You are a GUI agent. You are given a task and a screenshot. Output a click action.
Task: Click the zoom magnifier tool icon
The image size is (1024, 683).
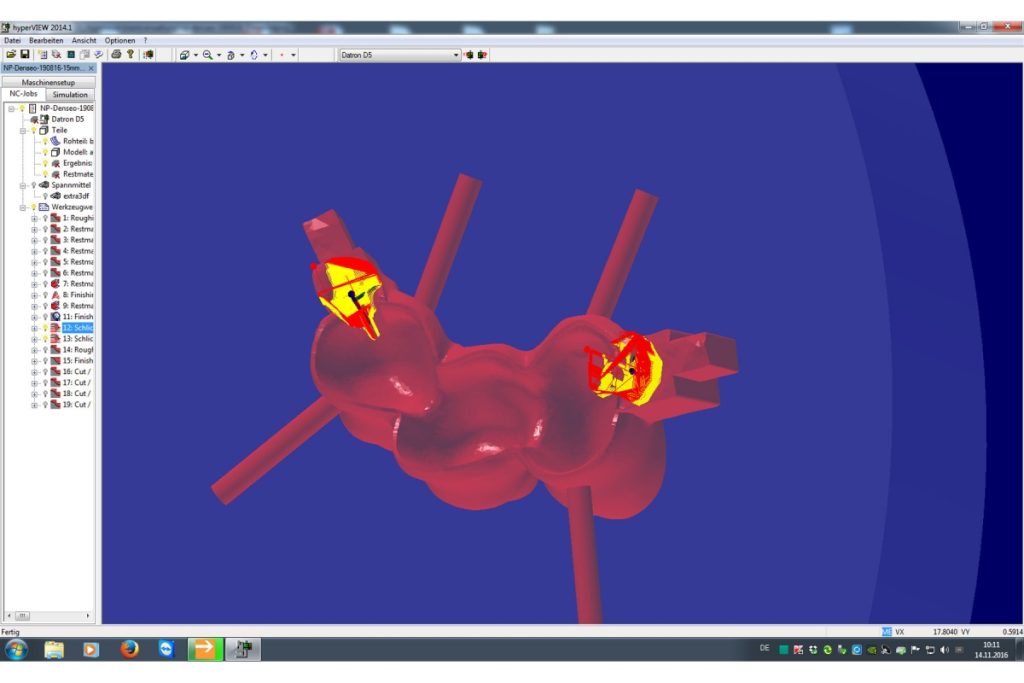coord(207,55)
